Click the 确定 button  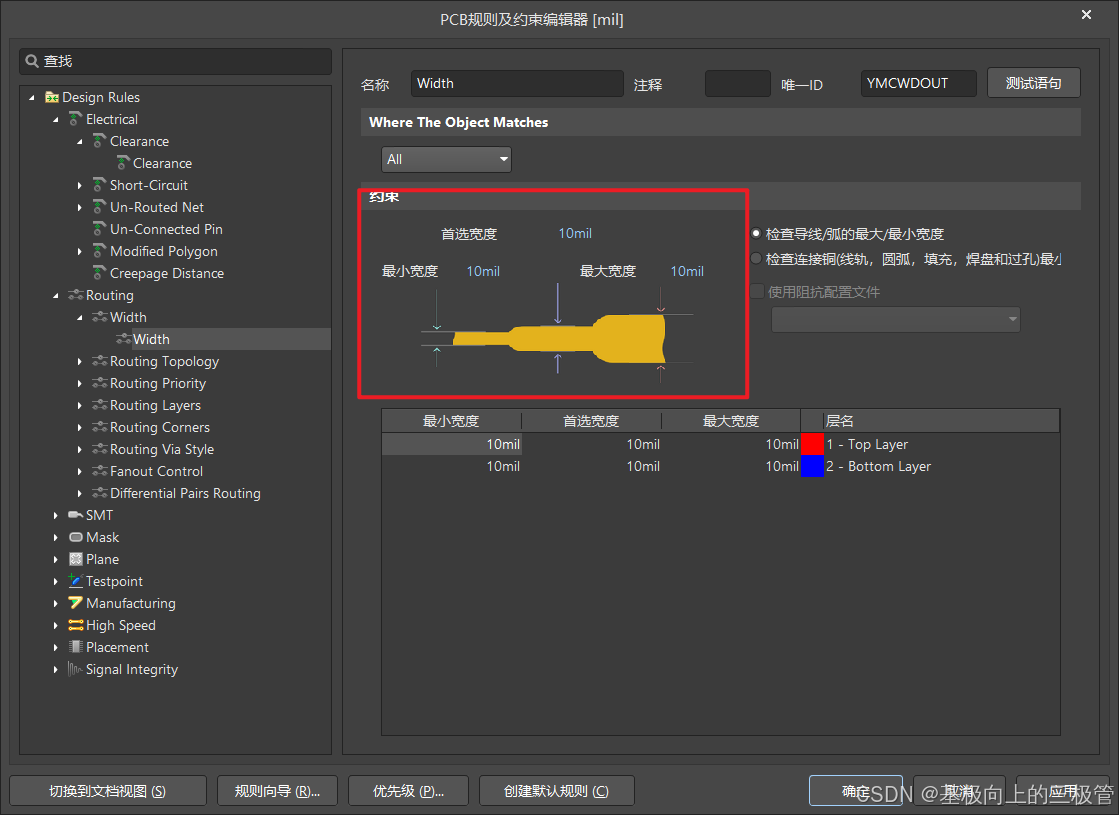856,791
